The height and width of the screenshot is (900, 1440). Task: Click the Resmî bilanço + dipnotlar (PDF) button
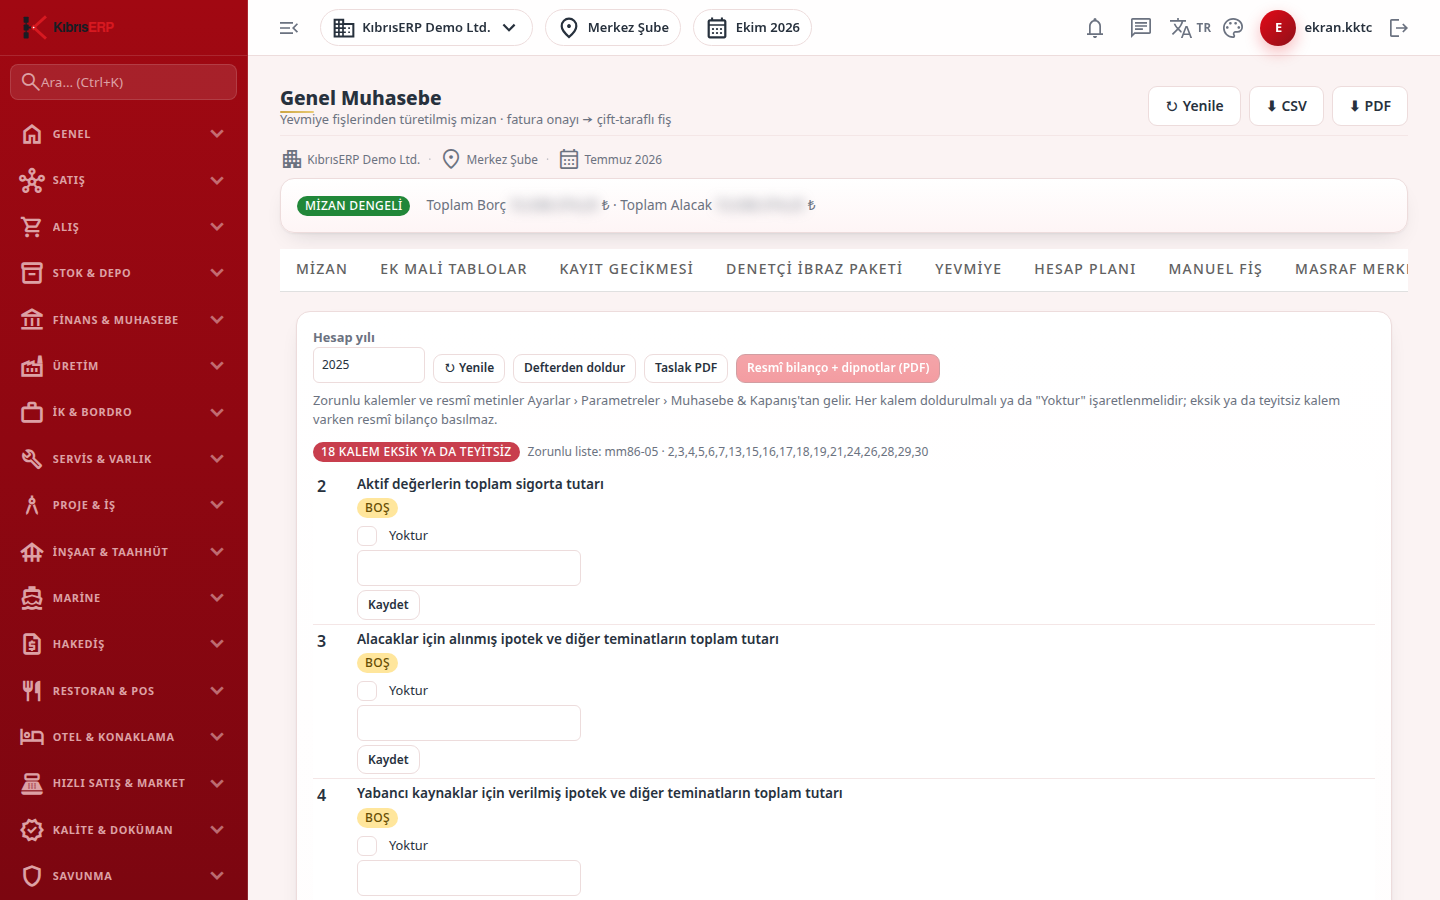(838, 368)
